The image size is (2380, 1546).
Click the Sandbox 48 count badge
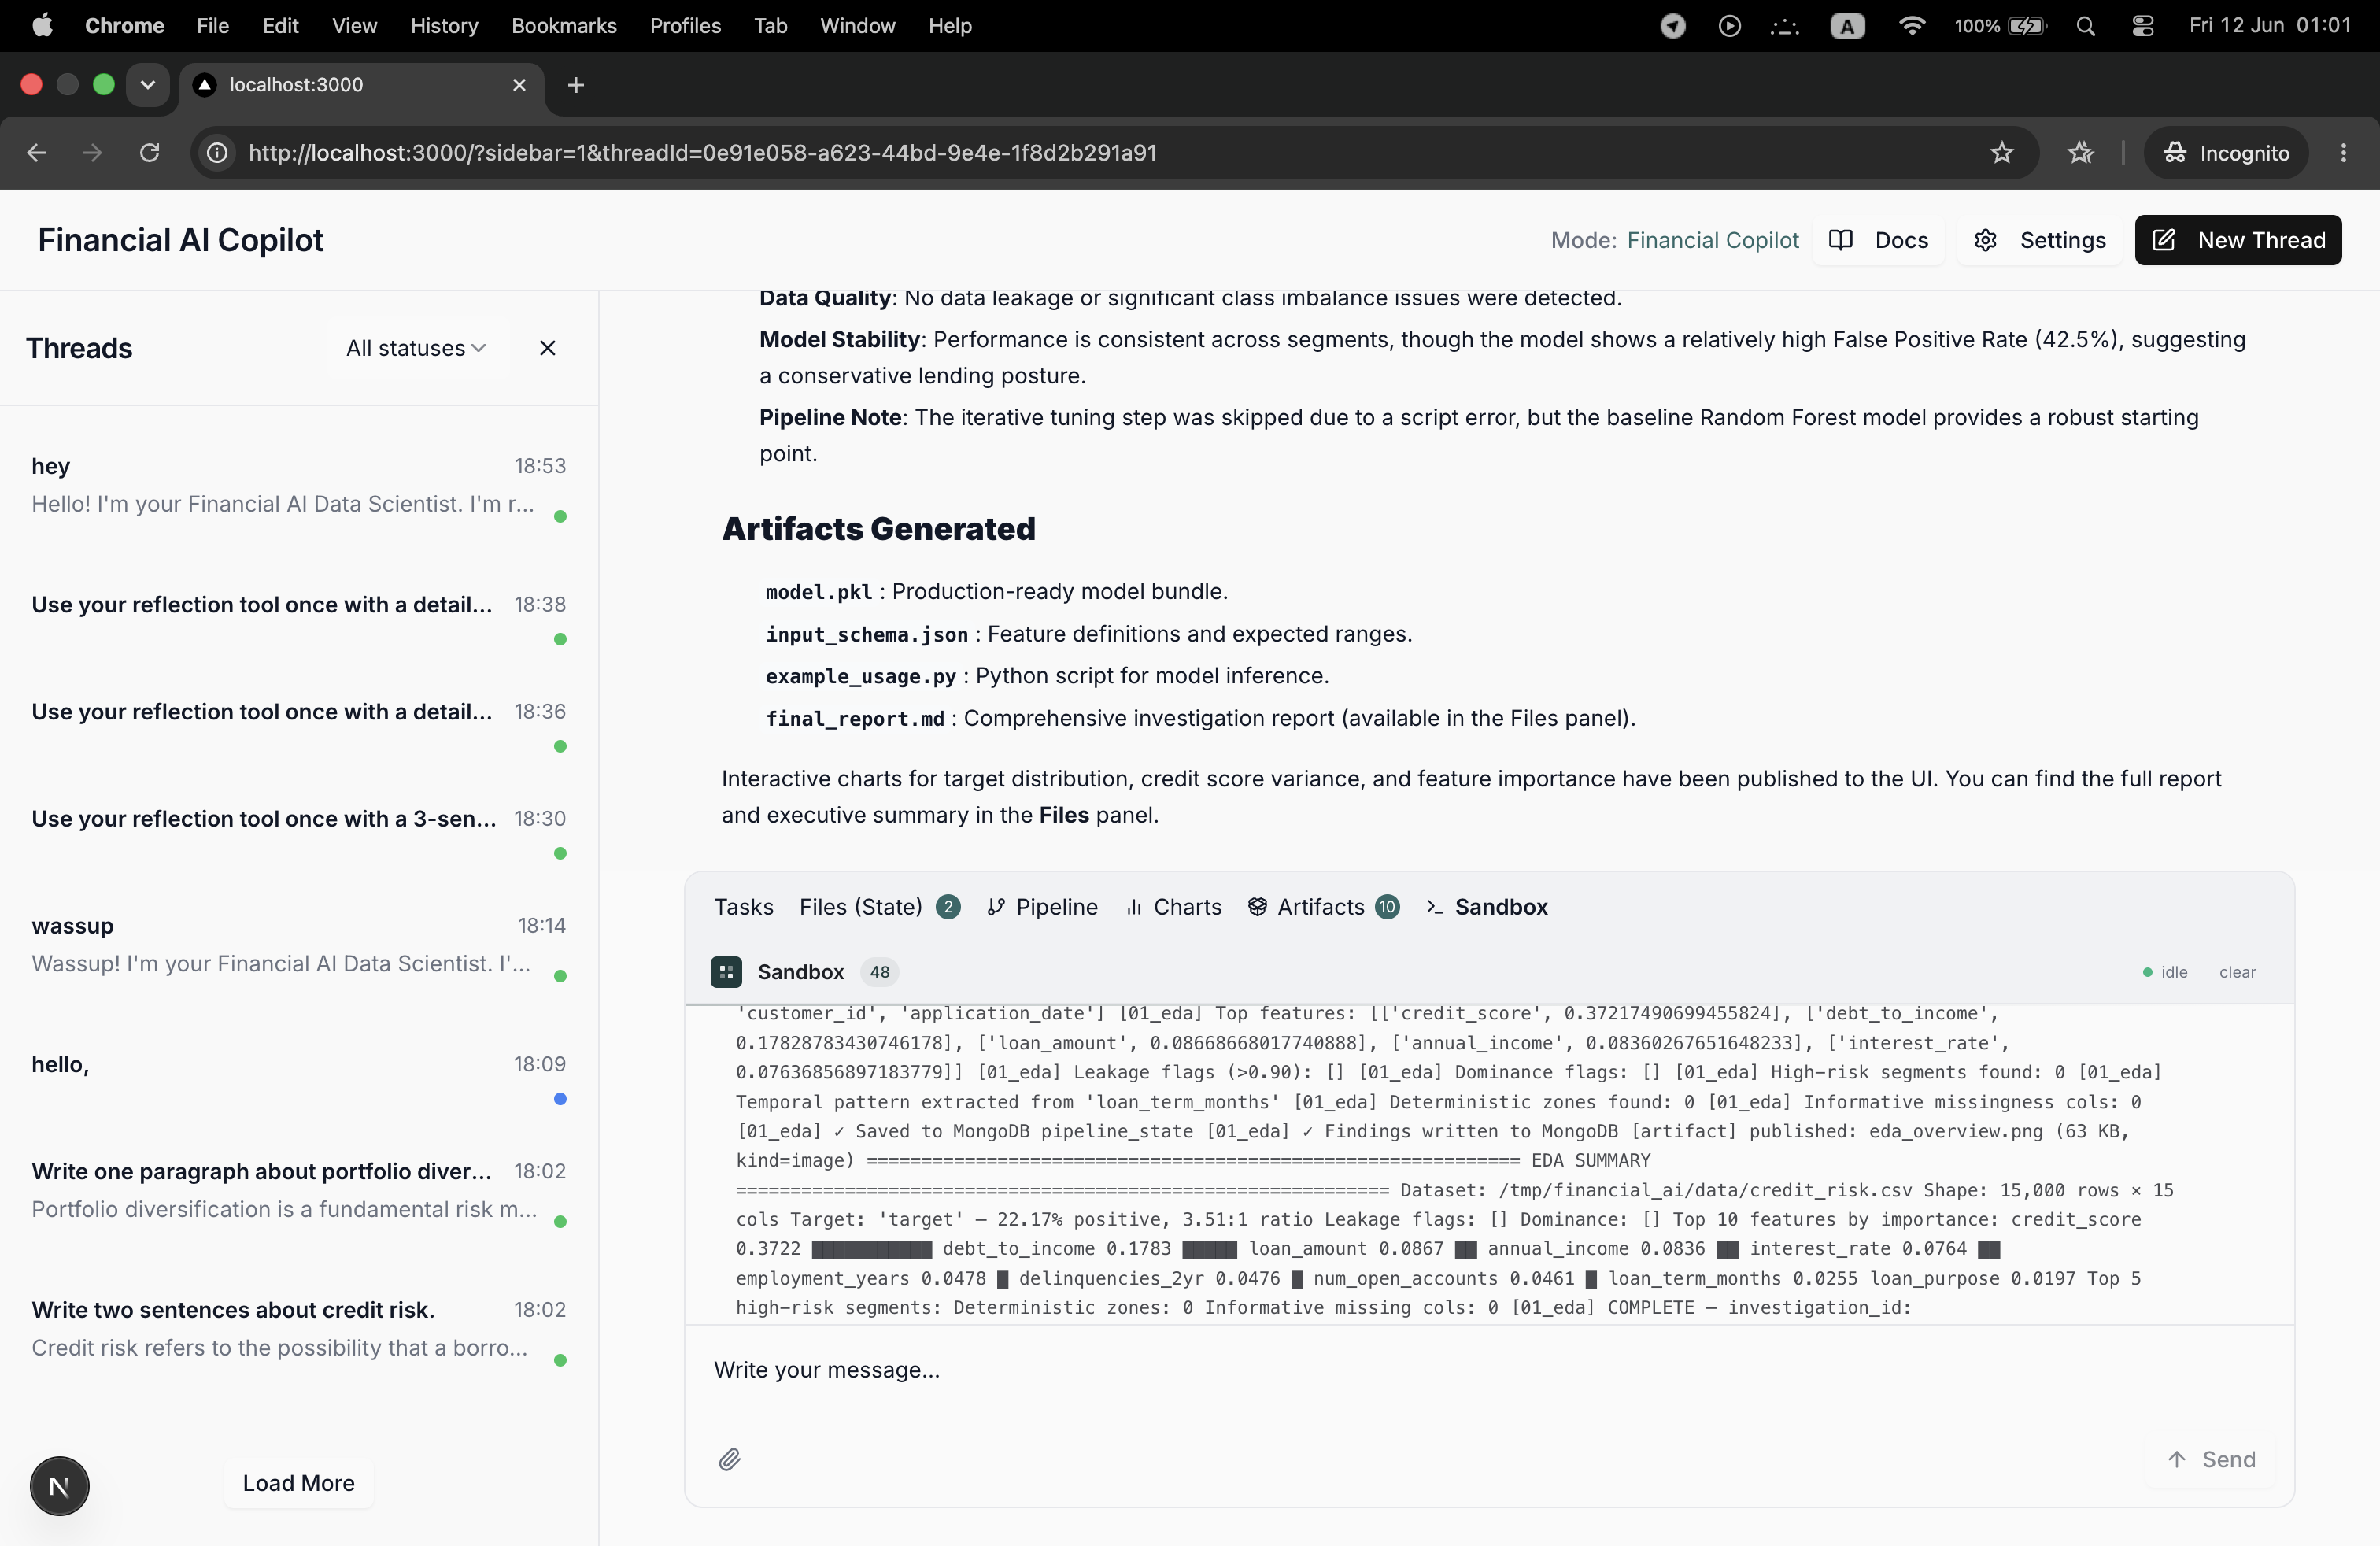point(879,971)
